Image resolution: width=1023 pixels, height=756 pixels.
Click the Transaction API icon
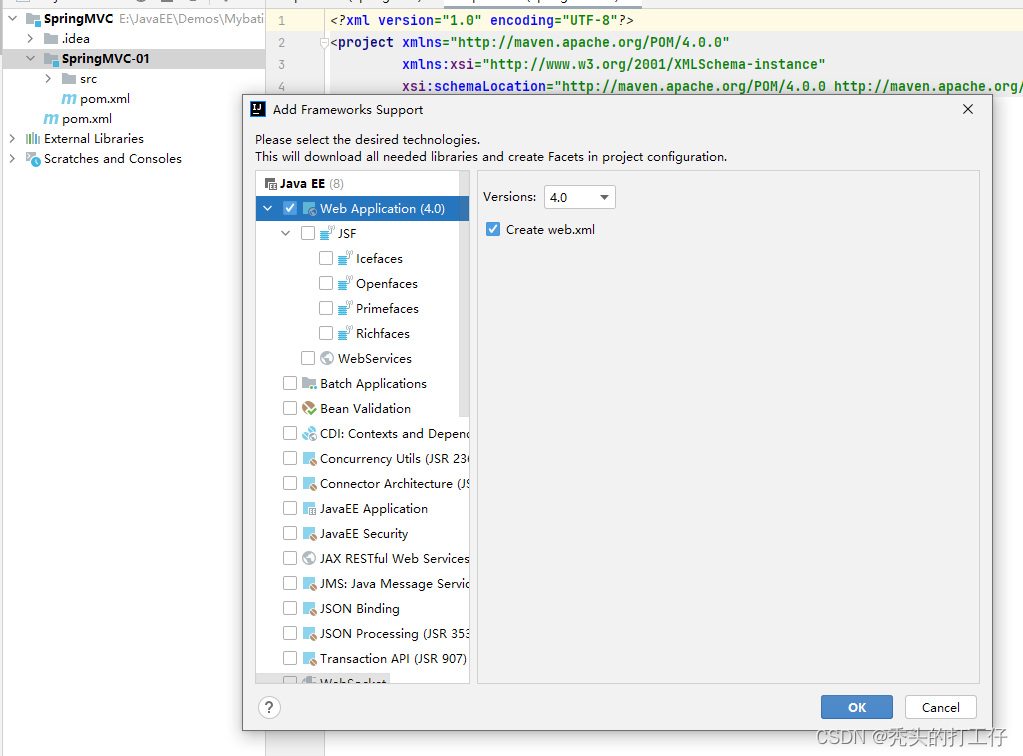pyautogui.click(x=310, y=658)
